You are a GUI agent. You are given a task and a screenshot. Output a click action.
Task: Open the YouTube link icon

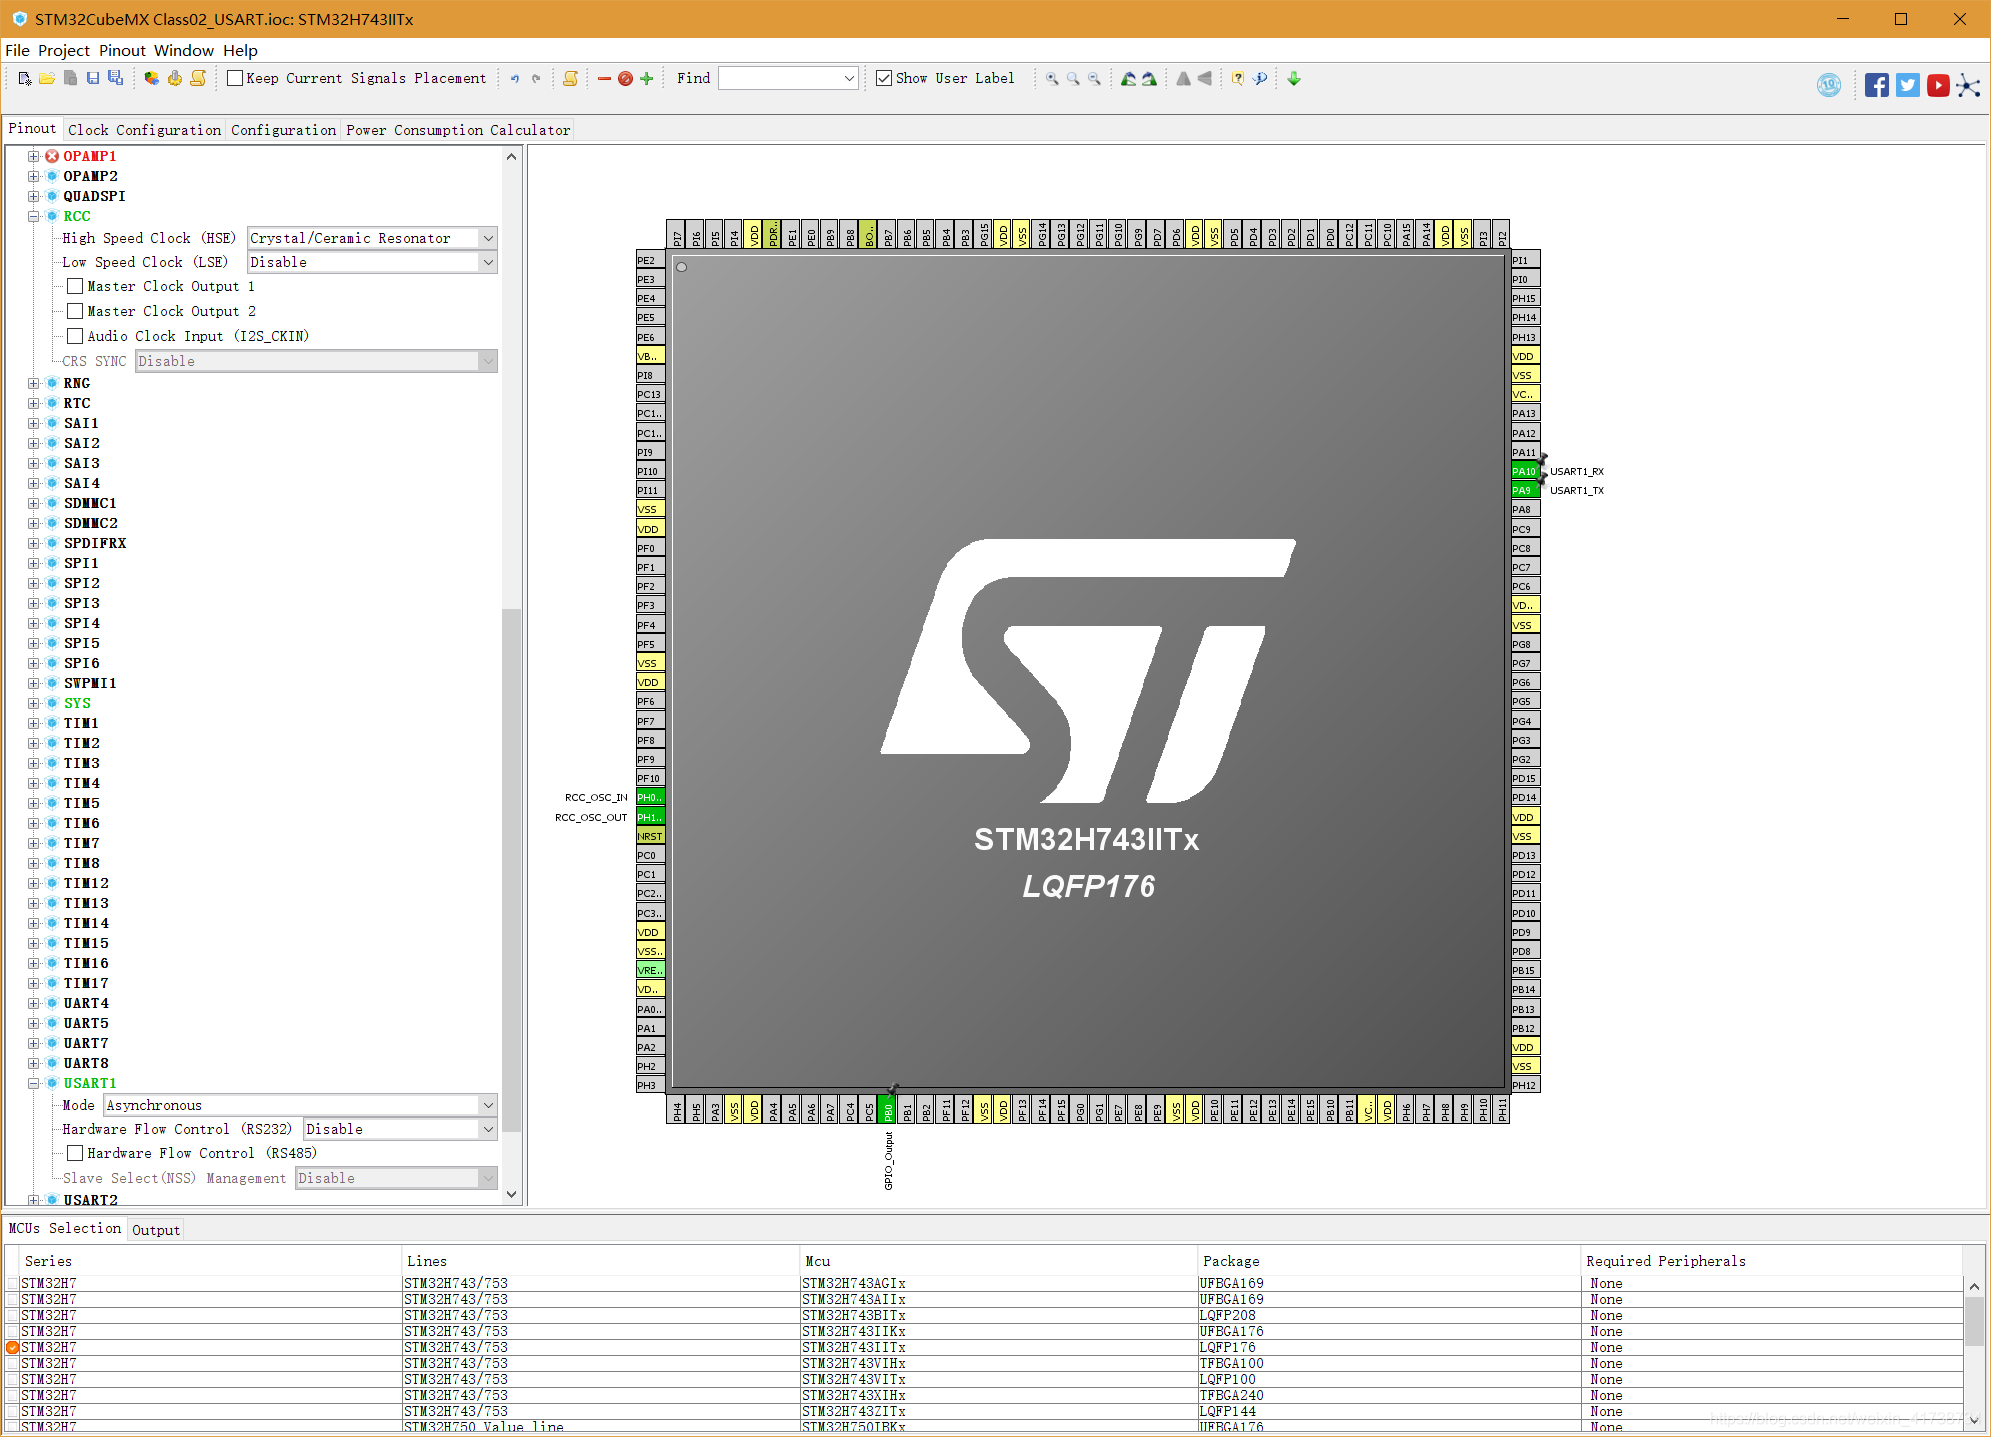tap(1938, 85)
